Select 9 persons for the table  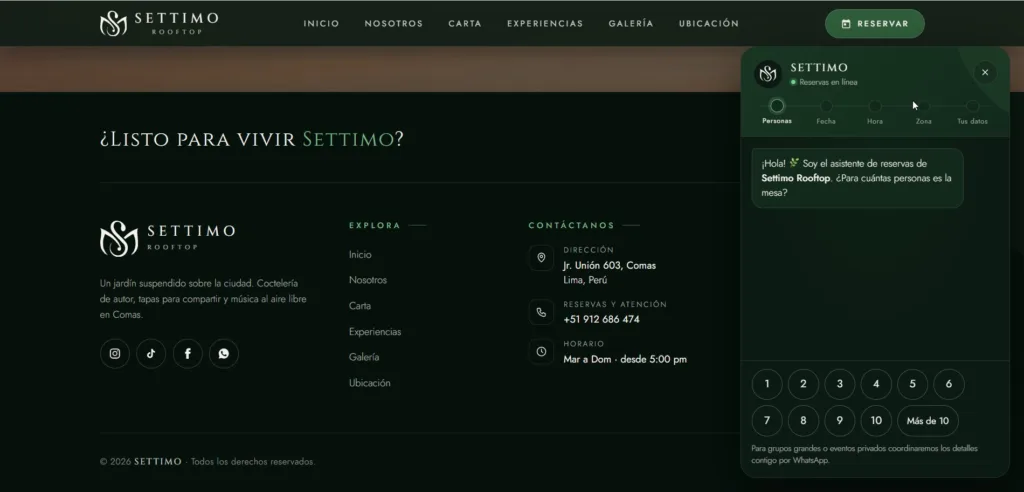pos(840,421)
